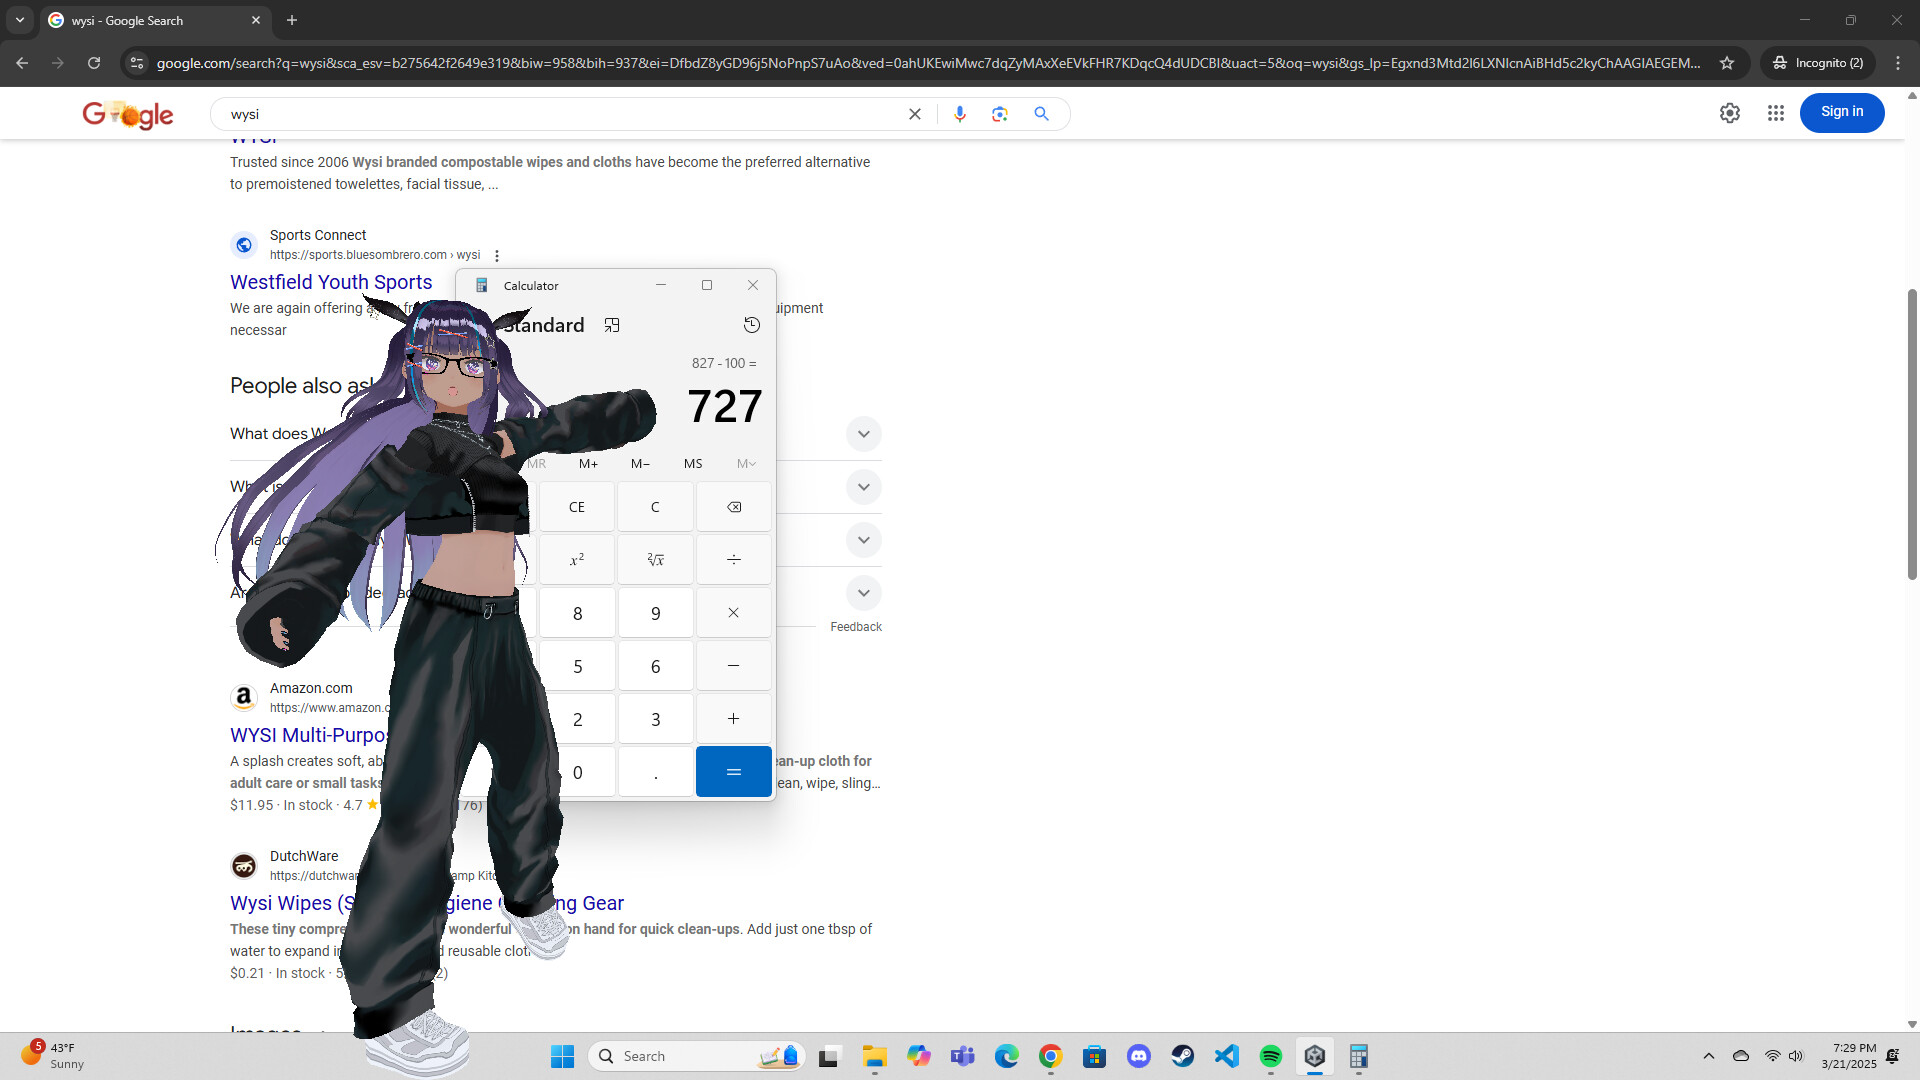Expand the question chevron above Feedback

click(x=863, y=592)
